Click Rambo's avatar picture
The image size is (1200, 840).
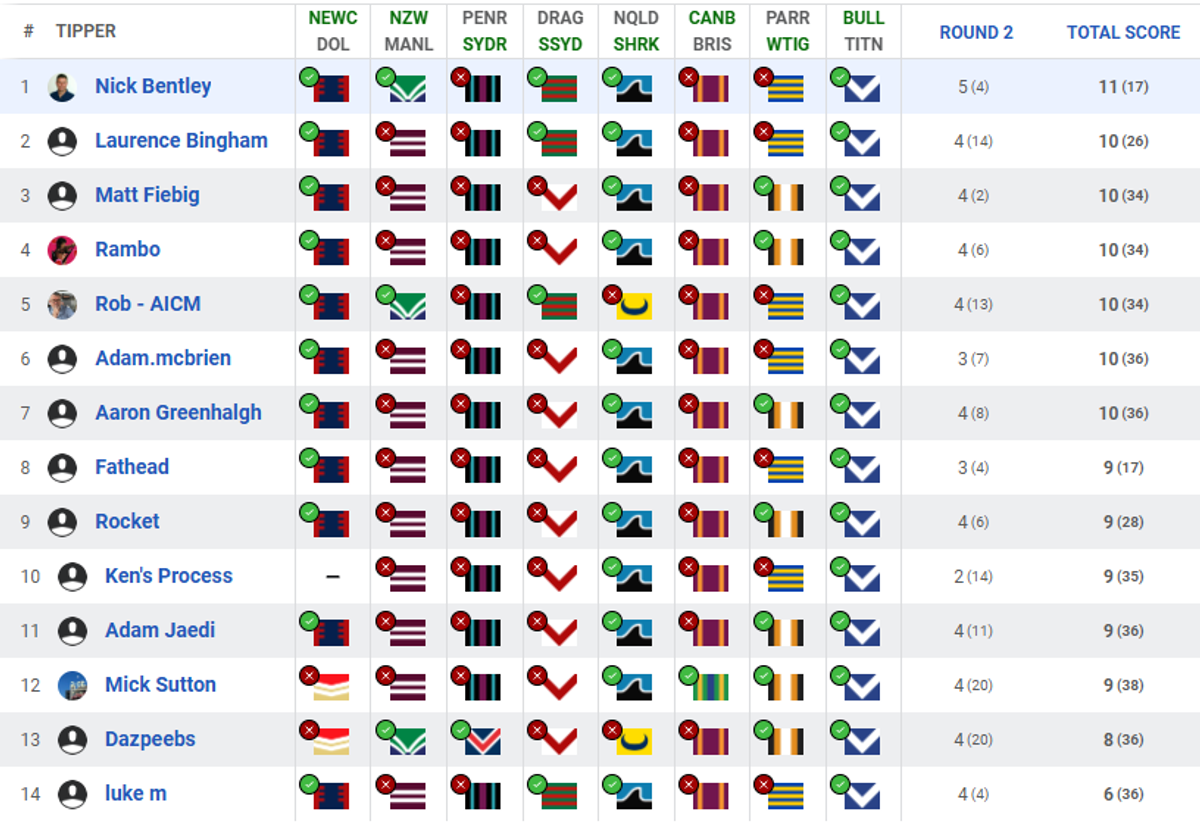[62, 250]
